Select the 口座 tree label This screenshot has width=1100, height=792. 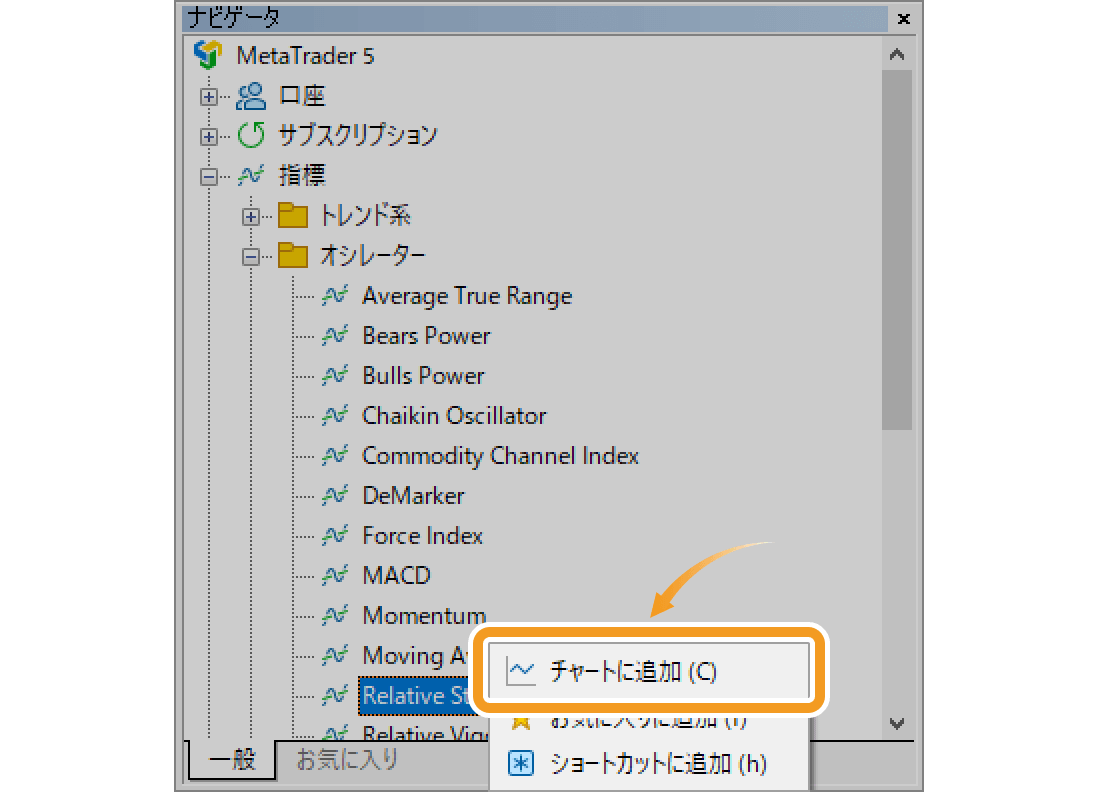point(302,95)
